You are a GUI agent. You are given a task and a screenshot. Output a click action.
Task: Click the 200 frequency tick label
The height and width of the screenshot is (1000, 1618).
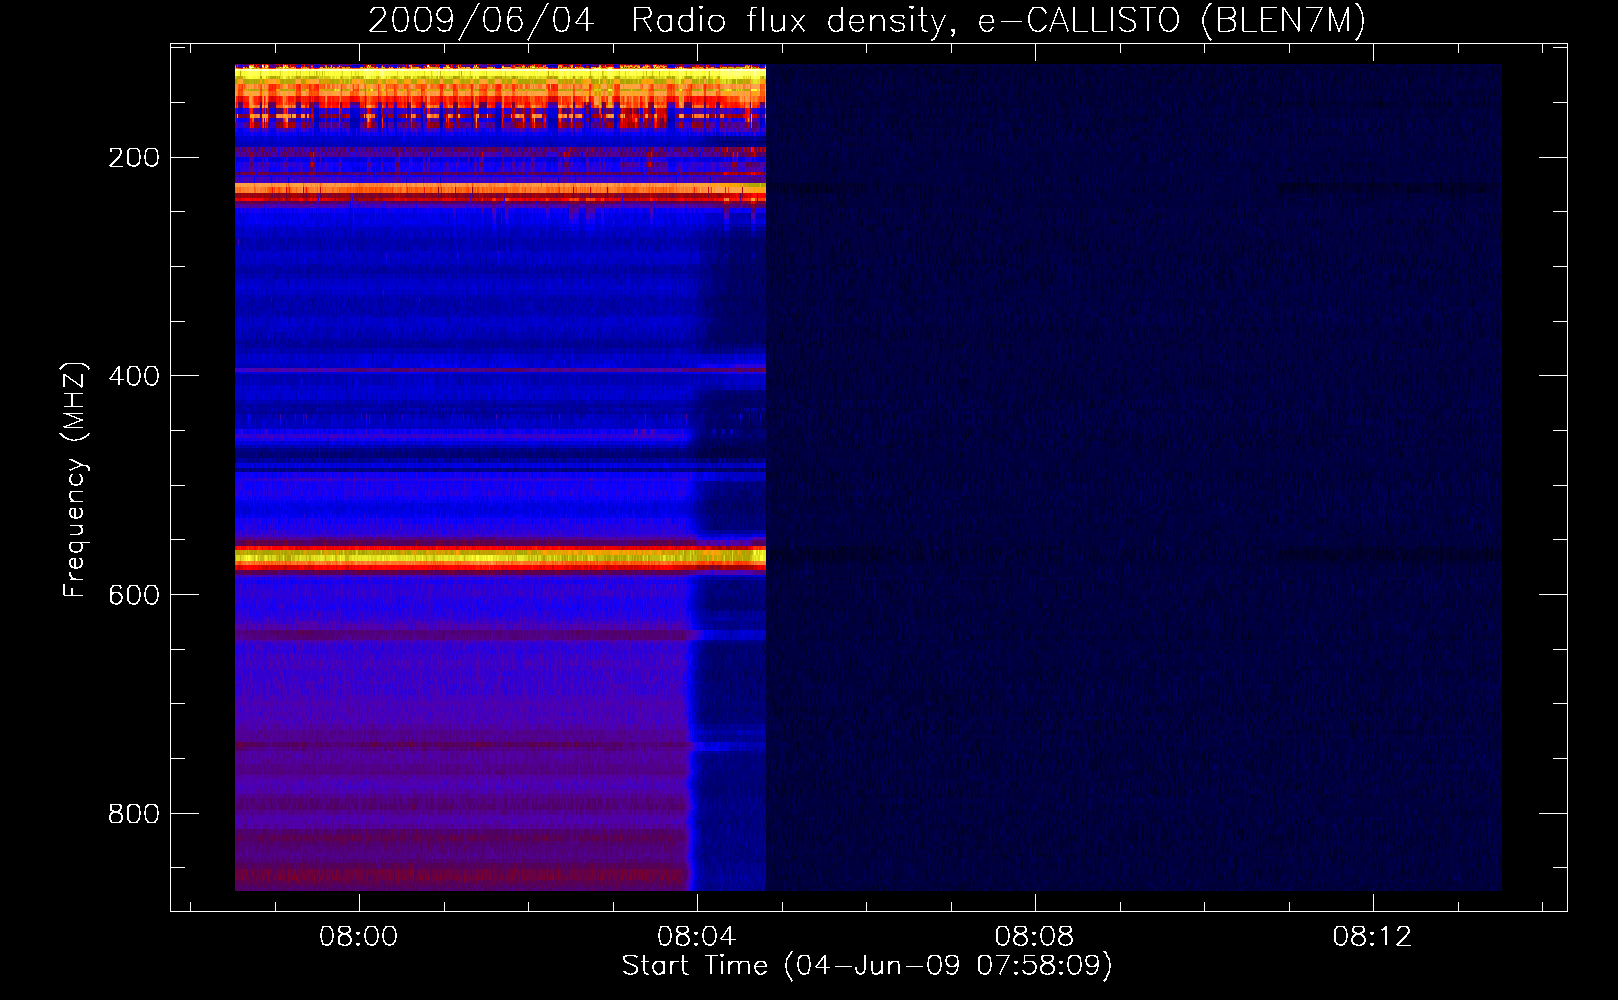133,158
